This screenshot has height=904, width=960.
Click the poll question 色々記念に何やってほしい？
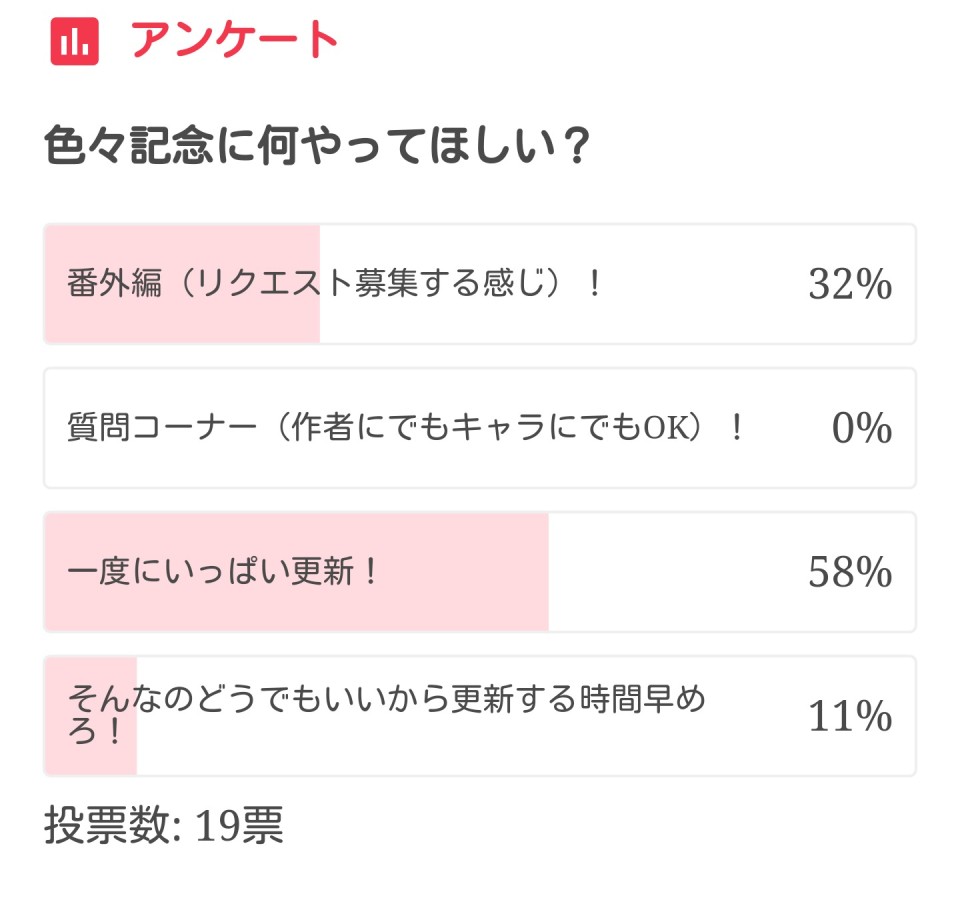(317, 148)
